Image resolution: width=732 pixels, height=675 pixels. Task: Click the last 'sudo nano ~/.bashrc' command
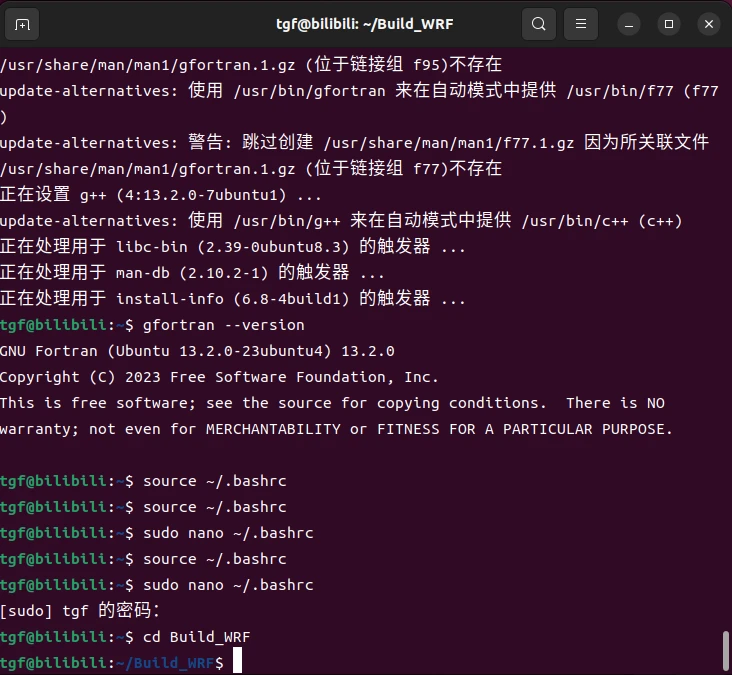[x=228, y=585]
